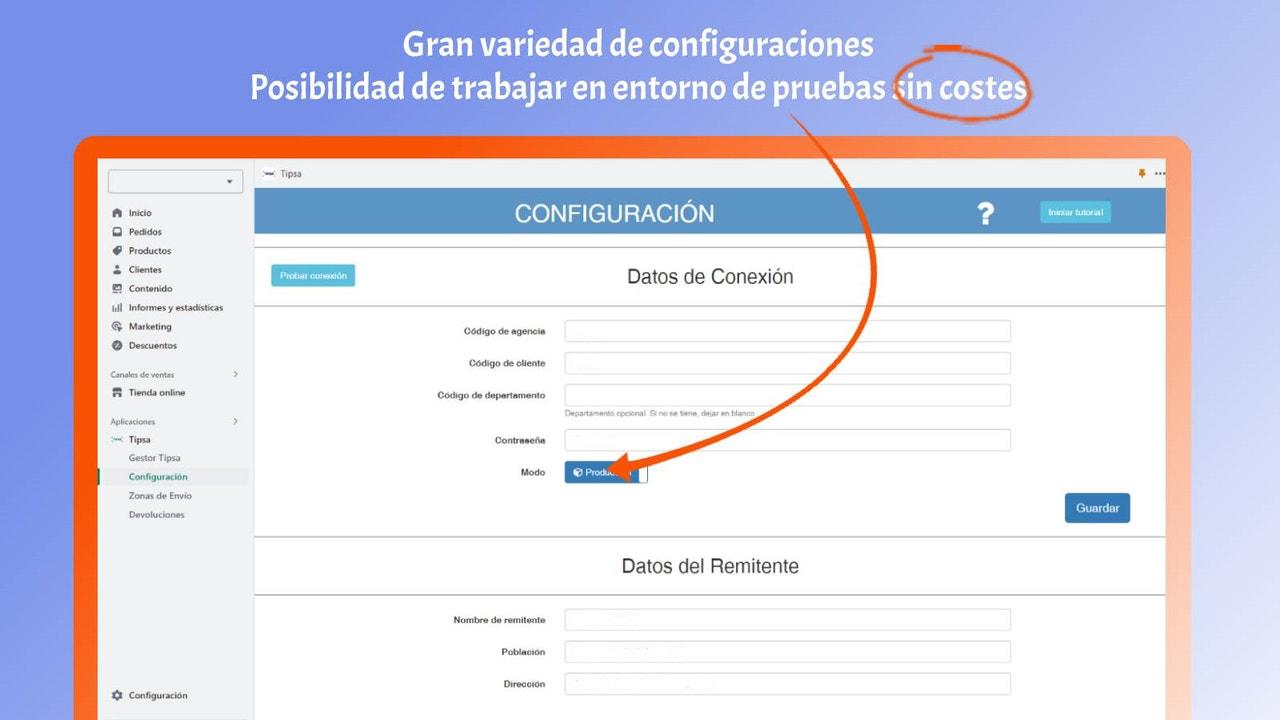Click the Clientes person icon
This screenshot has height=720, width=1280.
tap(117, 270)
